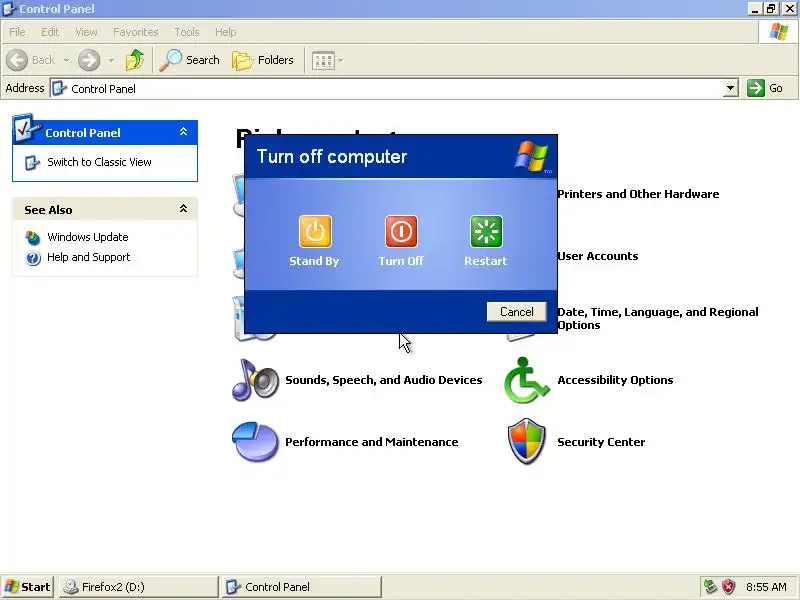Open the User Accounts category
The height and width of the screenshot is (600, 800).
point(598,256)
